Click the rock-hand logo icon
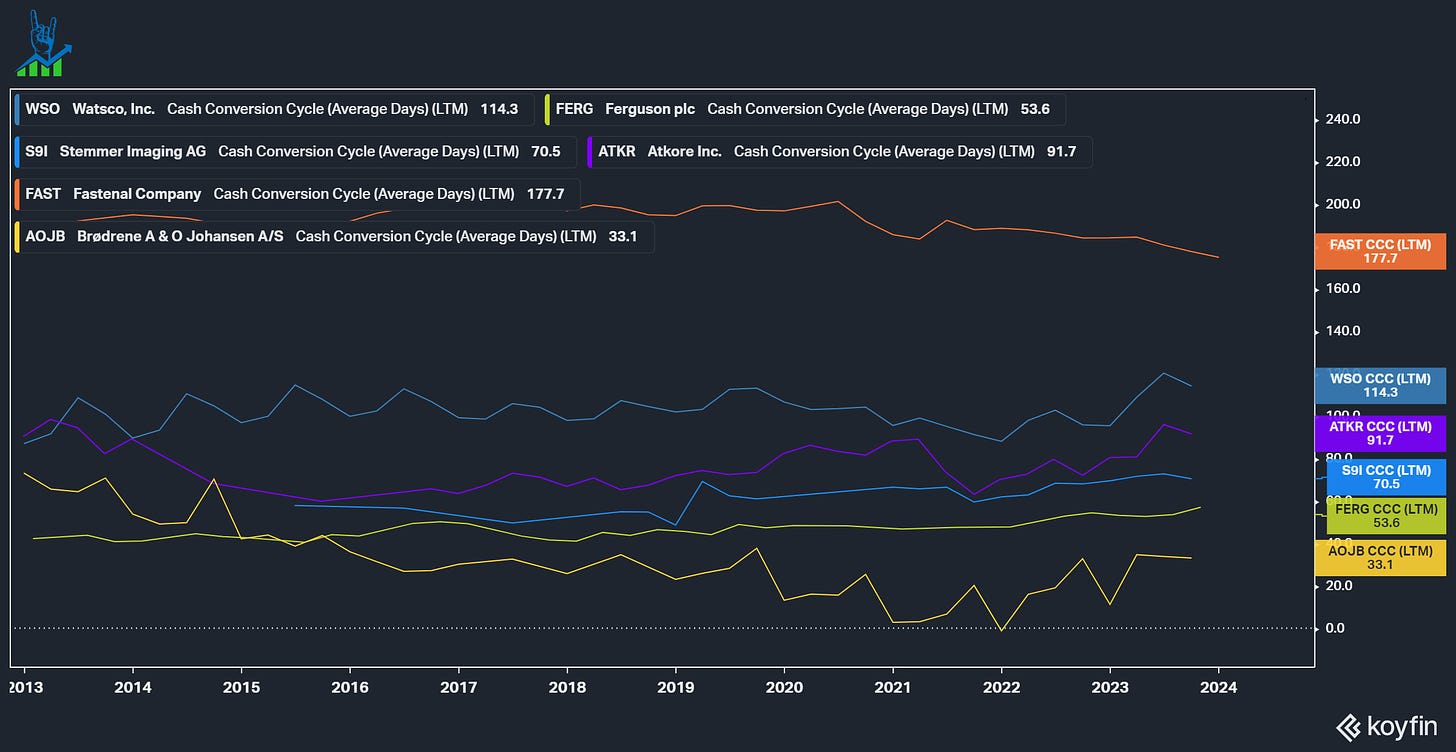Image resolution: width=1456 pixels, height=752 pixels. tap(45, 44)
